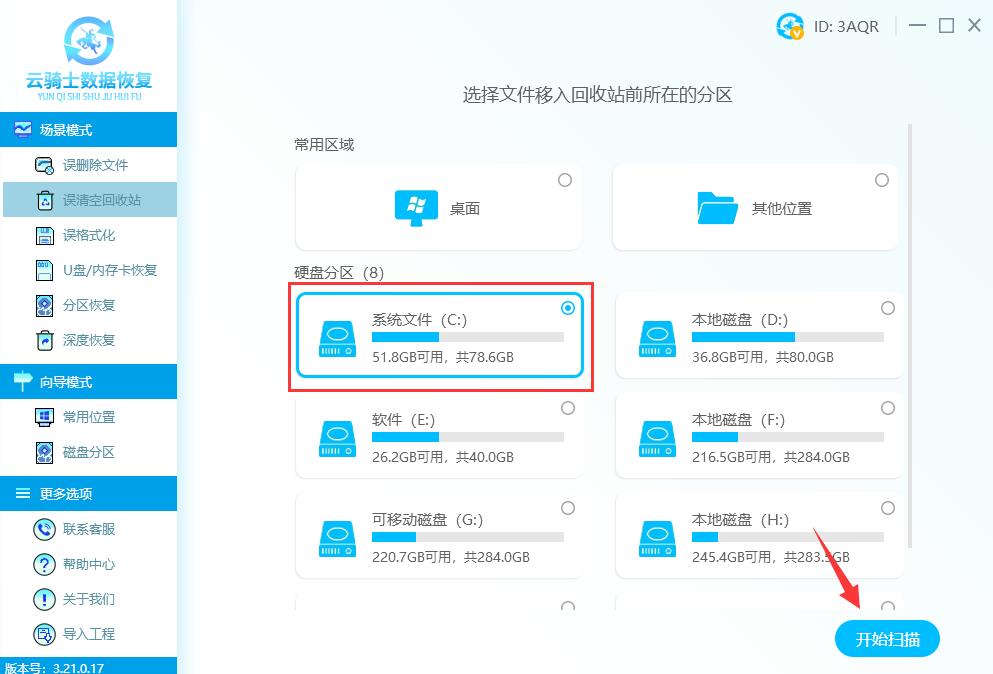Click the drive icon for 本地磁盘 (H:)
Image resolution: width=993 pixels, height=674 pixels.
[x=657, y=539]
